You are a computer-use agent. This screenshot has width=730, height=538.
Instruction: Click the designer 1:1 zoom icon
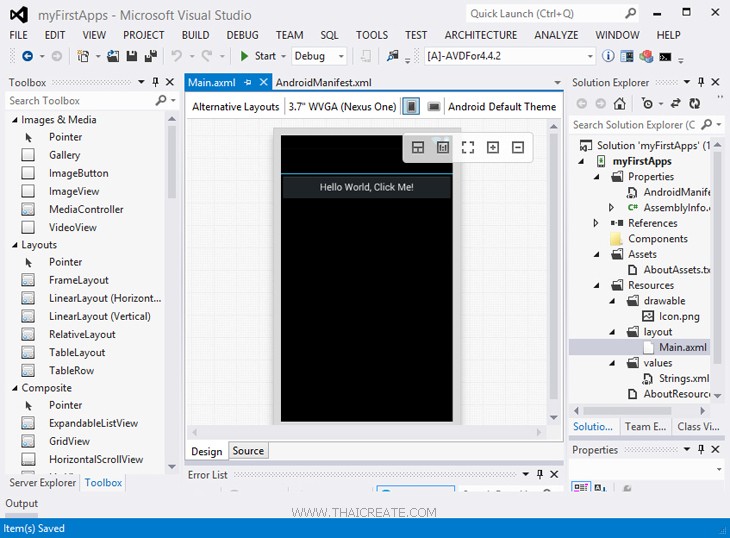(x=443, y=148)
